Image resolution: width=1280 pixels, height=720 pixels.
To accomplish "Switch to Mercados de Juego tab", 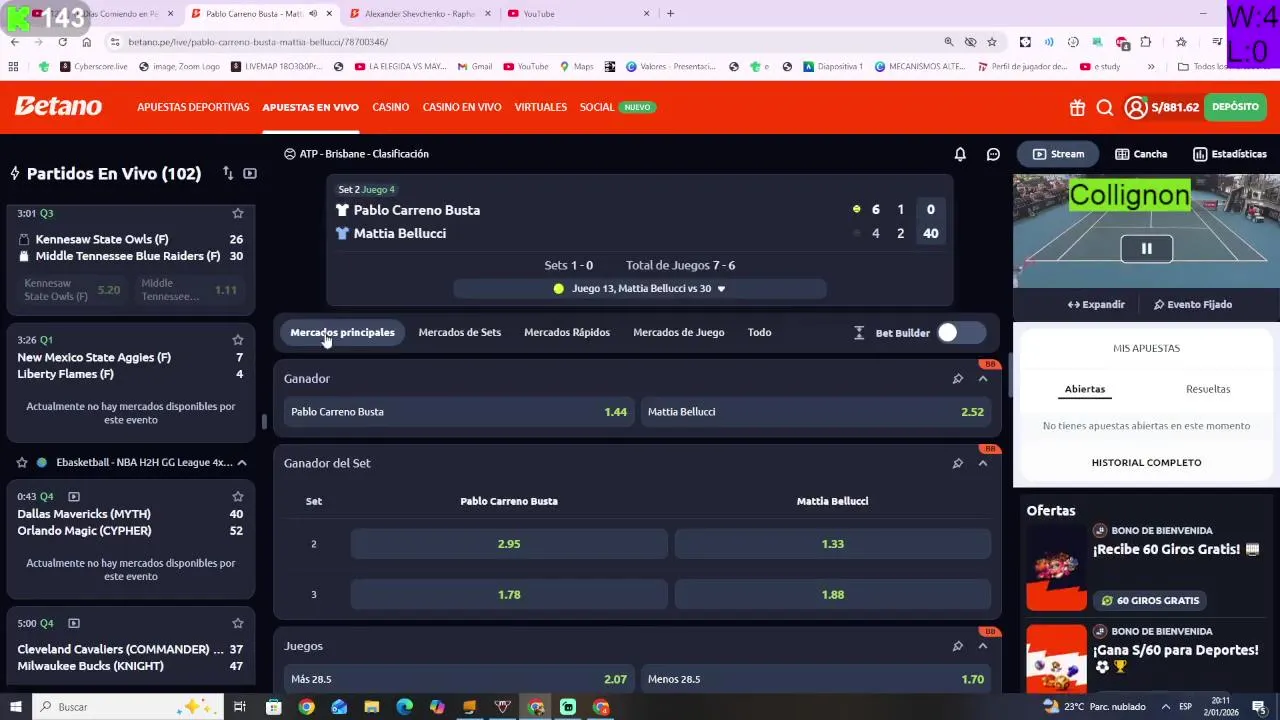I will (x=679, y=333).
